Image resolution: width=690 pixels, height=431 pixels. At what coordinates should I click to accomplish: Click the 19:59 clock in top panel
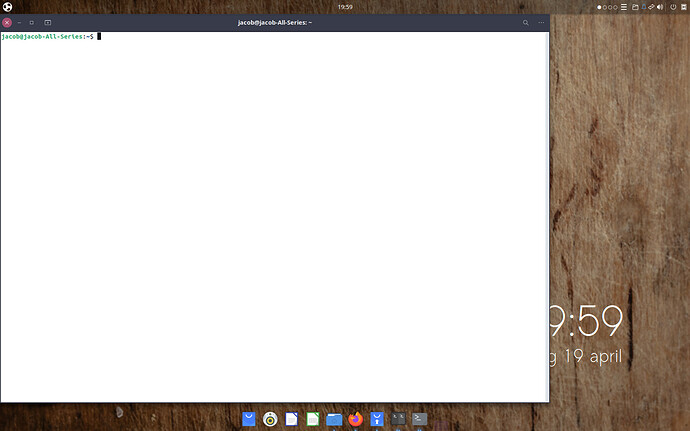point(345,7)
